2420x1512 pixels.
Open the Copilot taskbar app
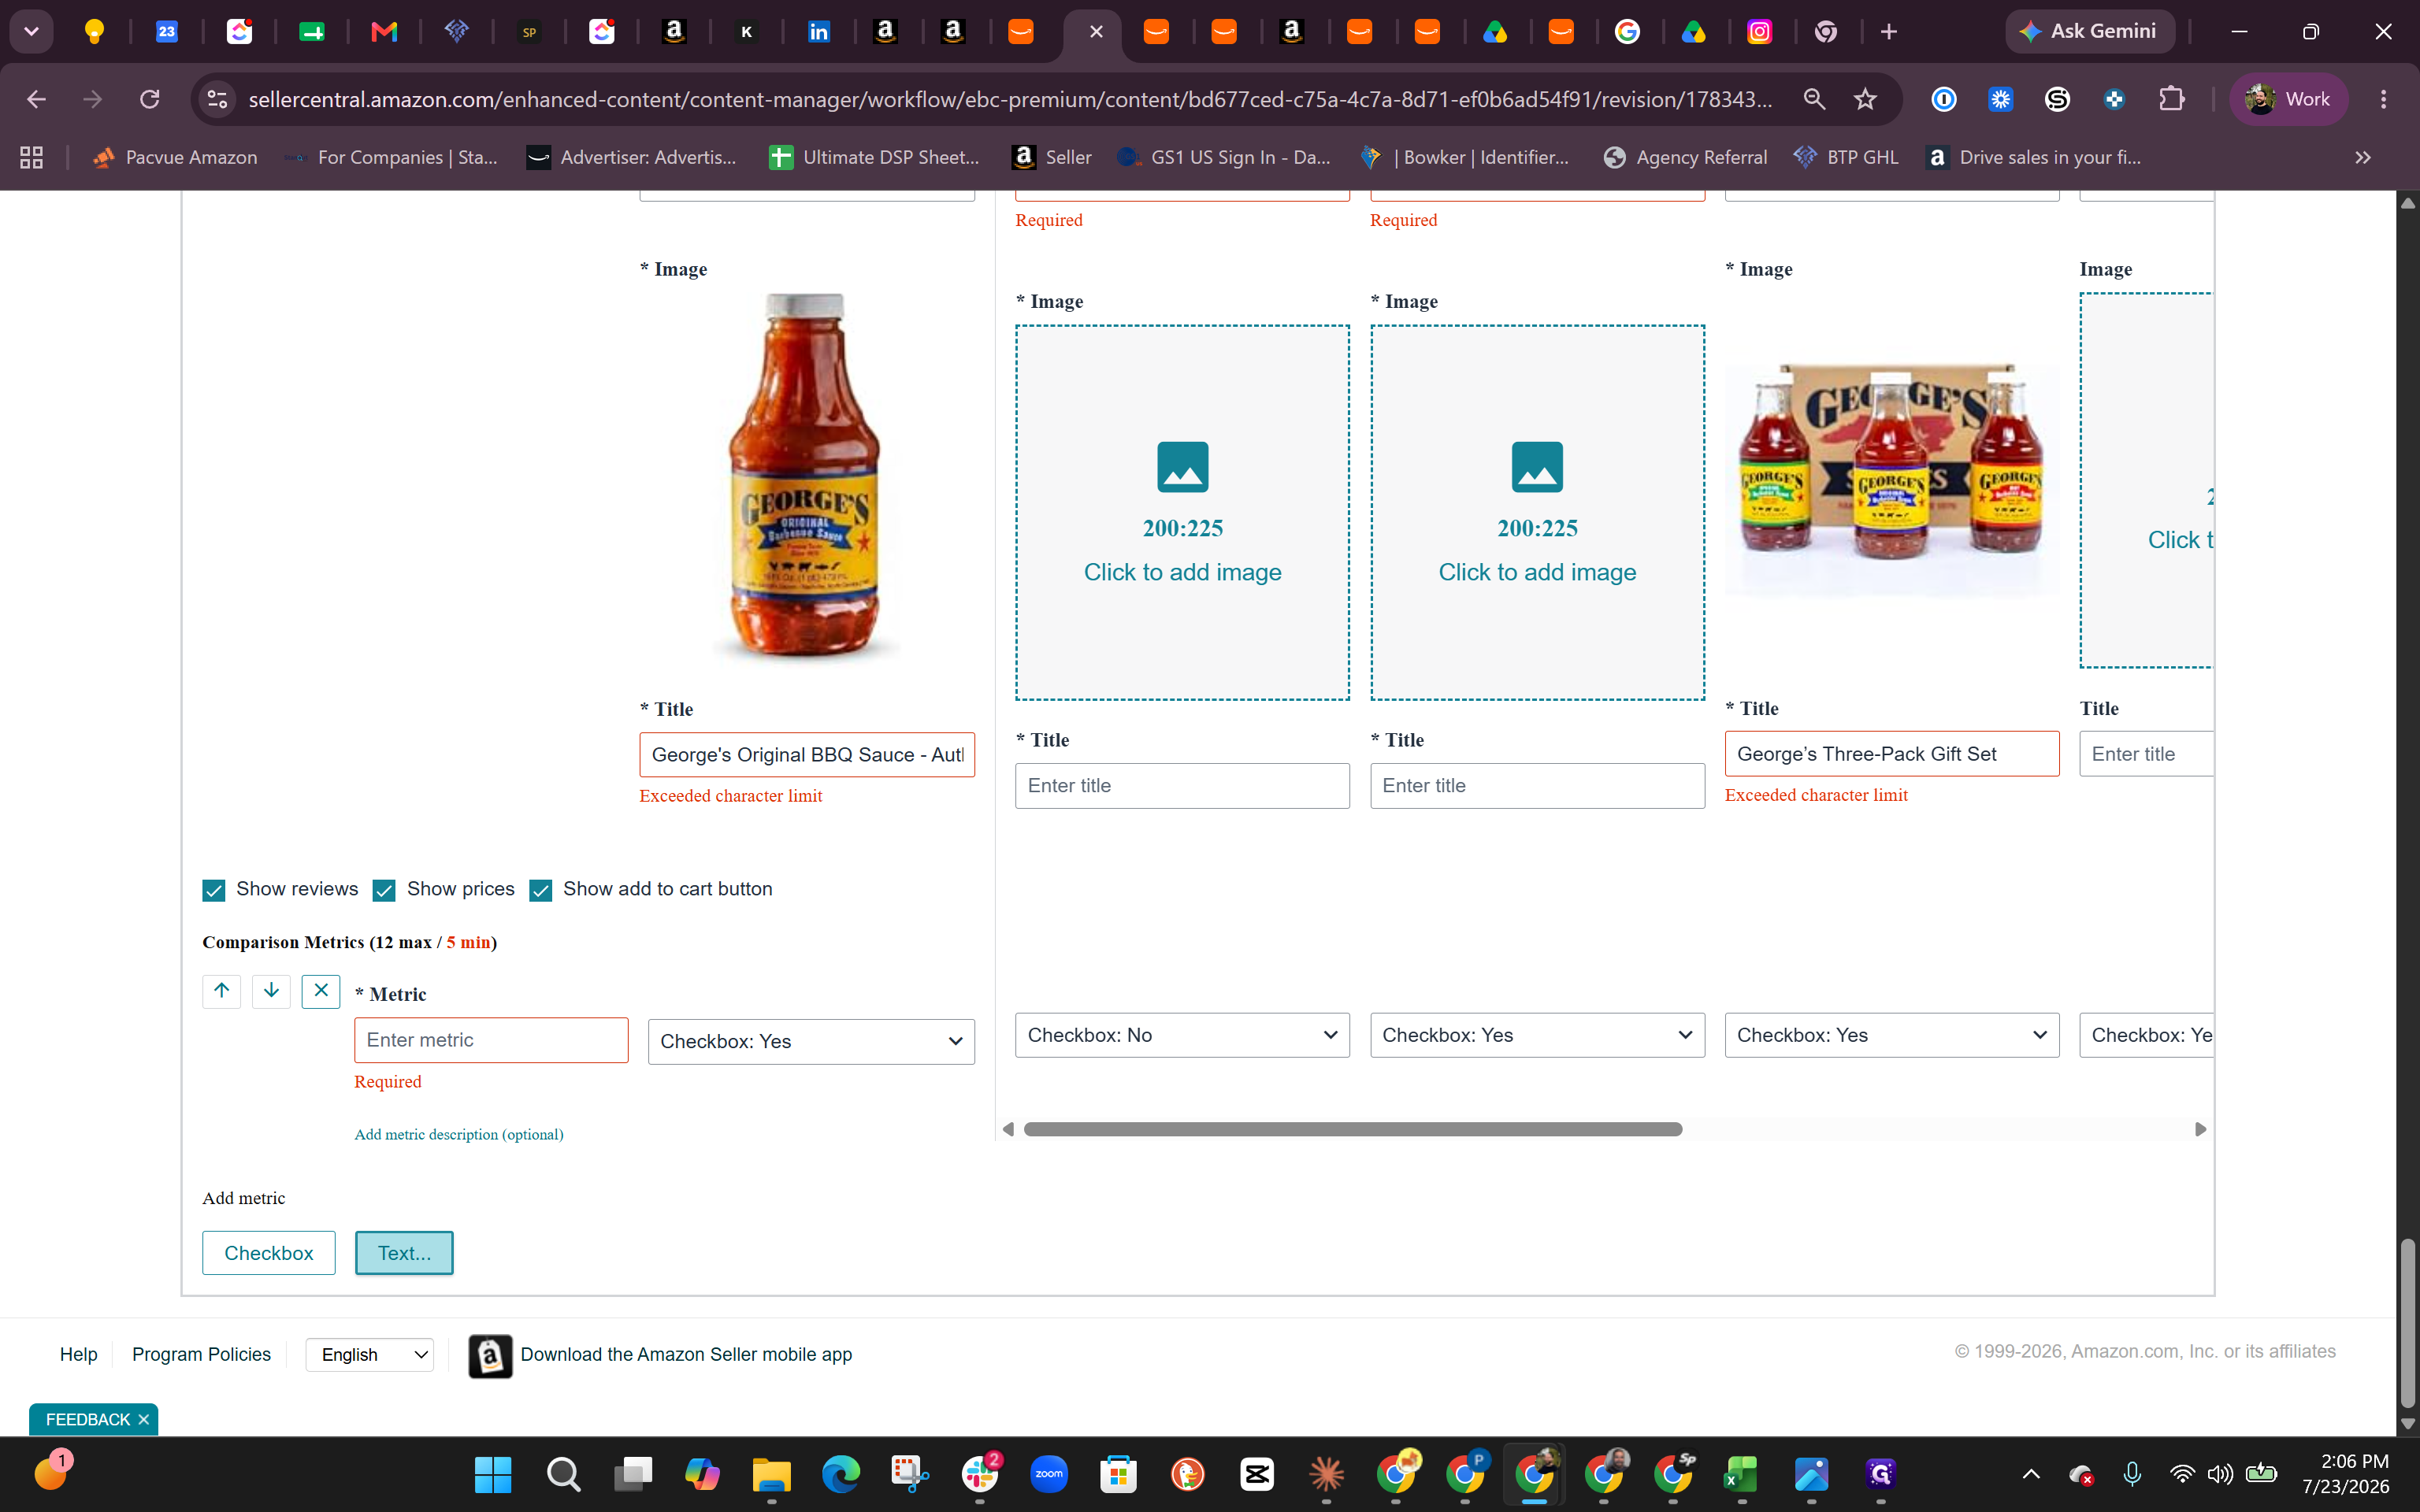702,1474
